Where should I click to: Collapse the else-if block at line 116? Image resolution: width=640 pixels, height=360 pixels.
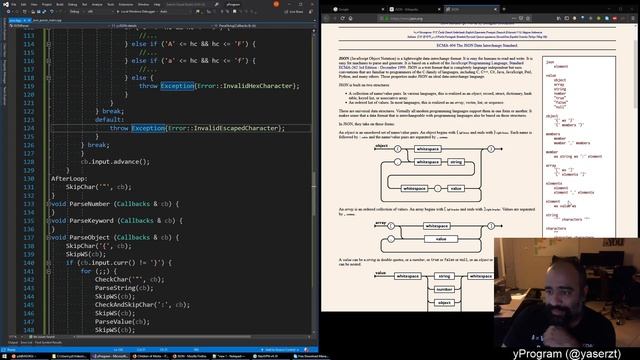click(49, 61)
